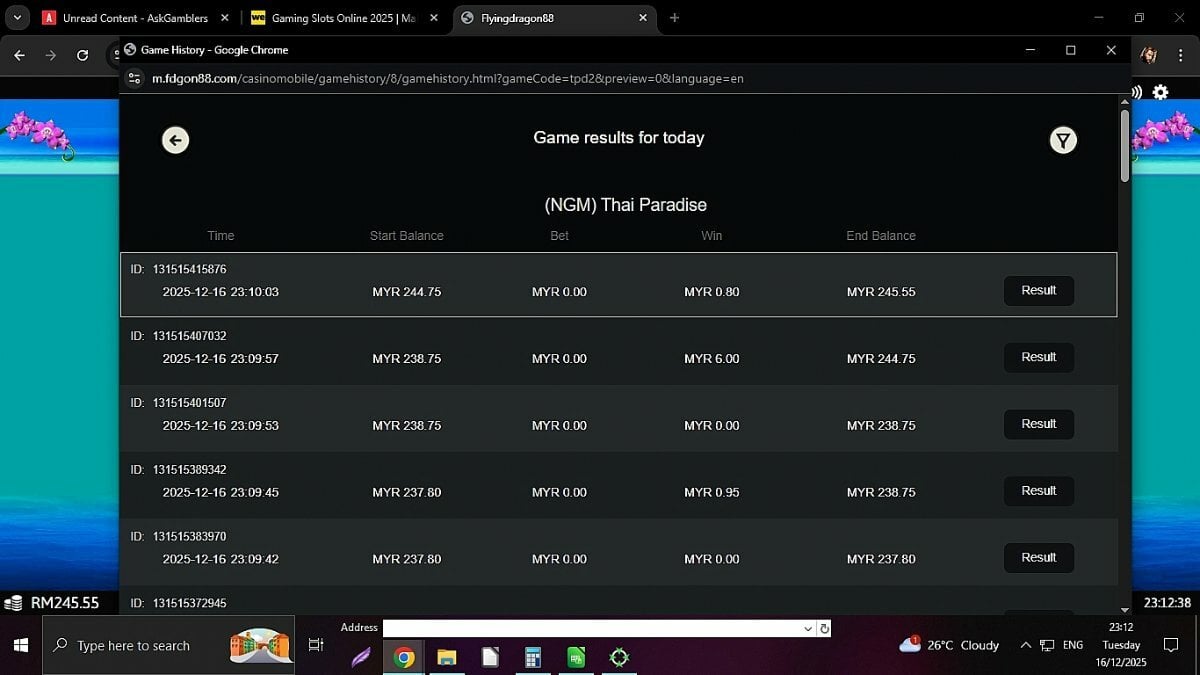The image size is (1200, 675).
Task: Expand the browser tab search dropdown
Action: pos(18,18)
